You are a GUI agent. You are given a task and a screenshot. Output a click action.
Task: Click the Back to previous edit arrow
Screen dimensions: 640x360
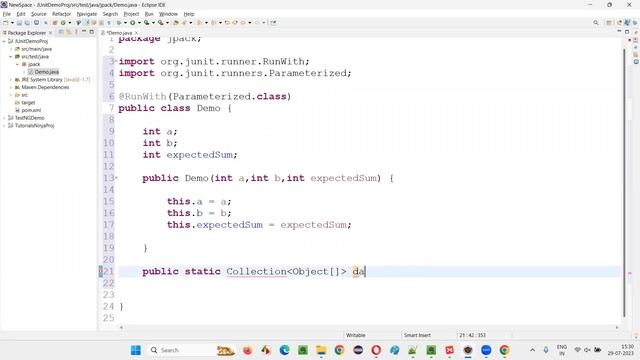227,23
